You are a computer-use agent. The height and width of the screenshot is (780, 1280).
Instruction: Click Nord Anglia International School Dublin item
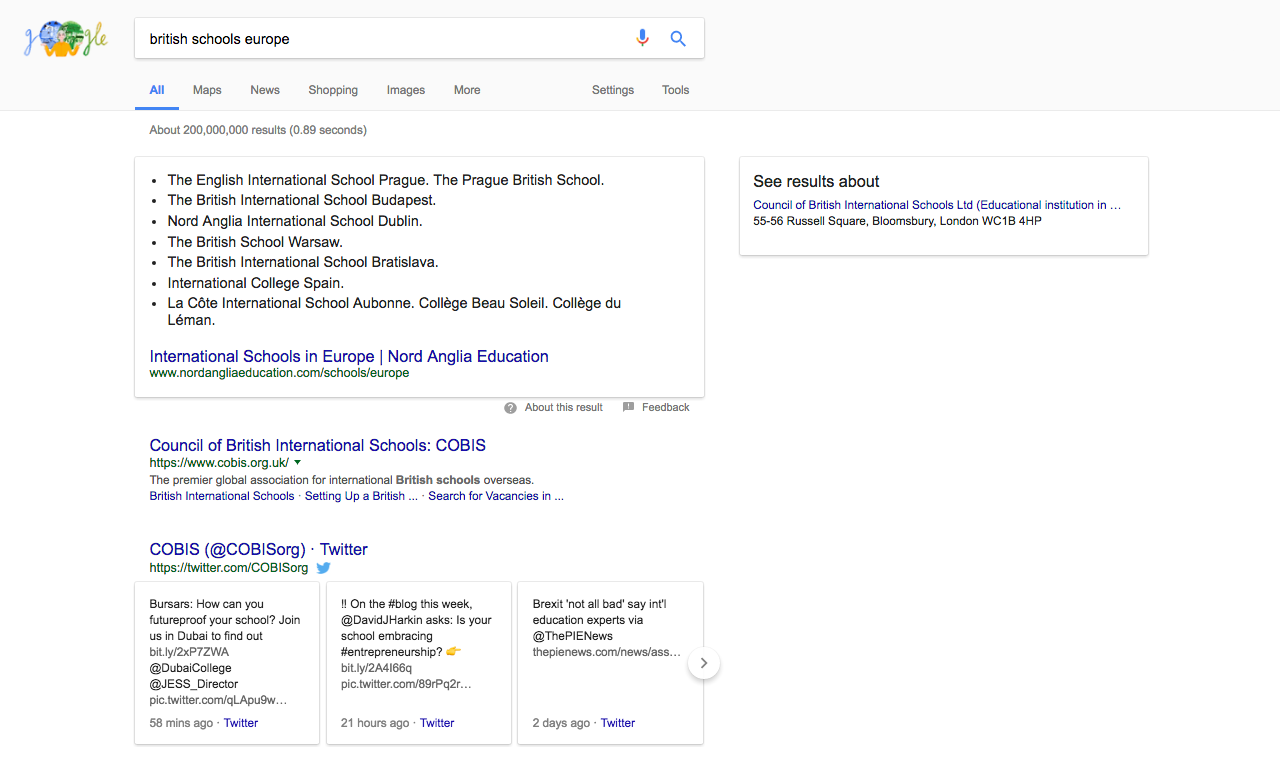pyautogui.click(x=295, y=221)
